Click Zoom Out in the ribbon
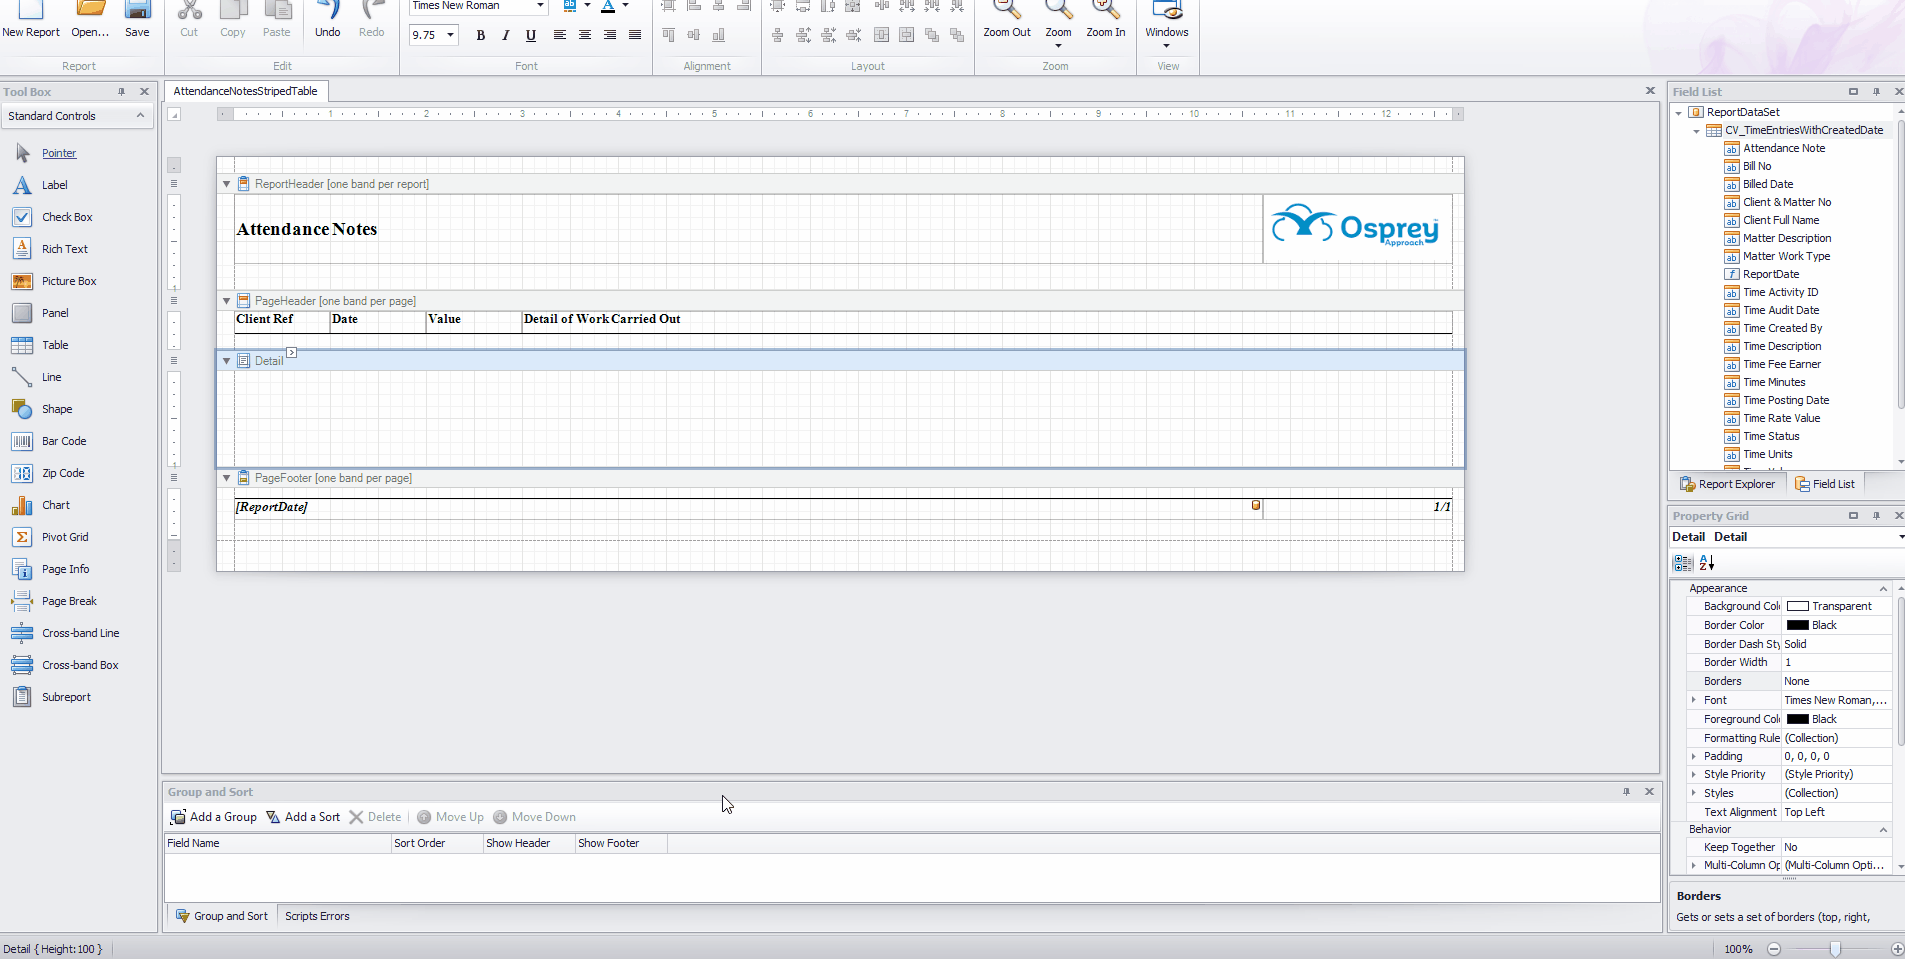Image resolution: width=1905 pixels, height=959 pixels. click(x=1007, y=20)
